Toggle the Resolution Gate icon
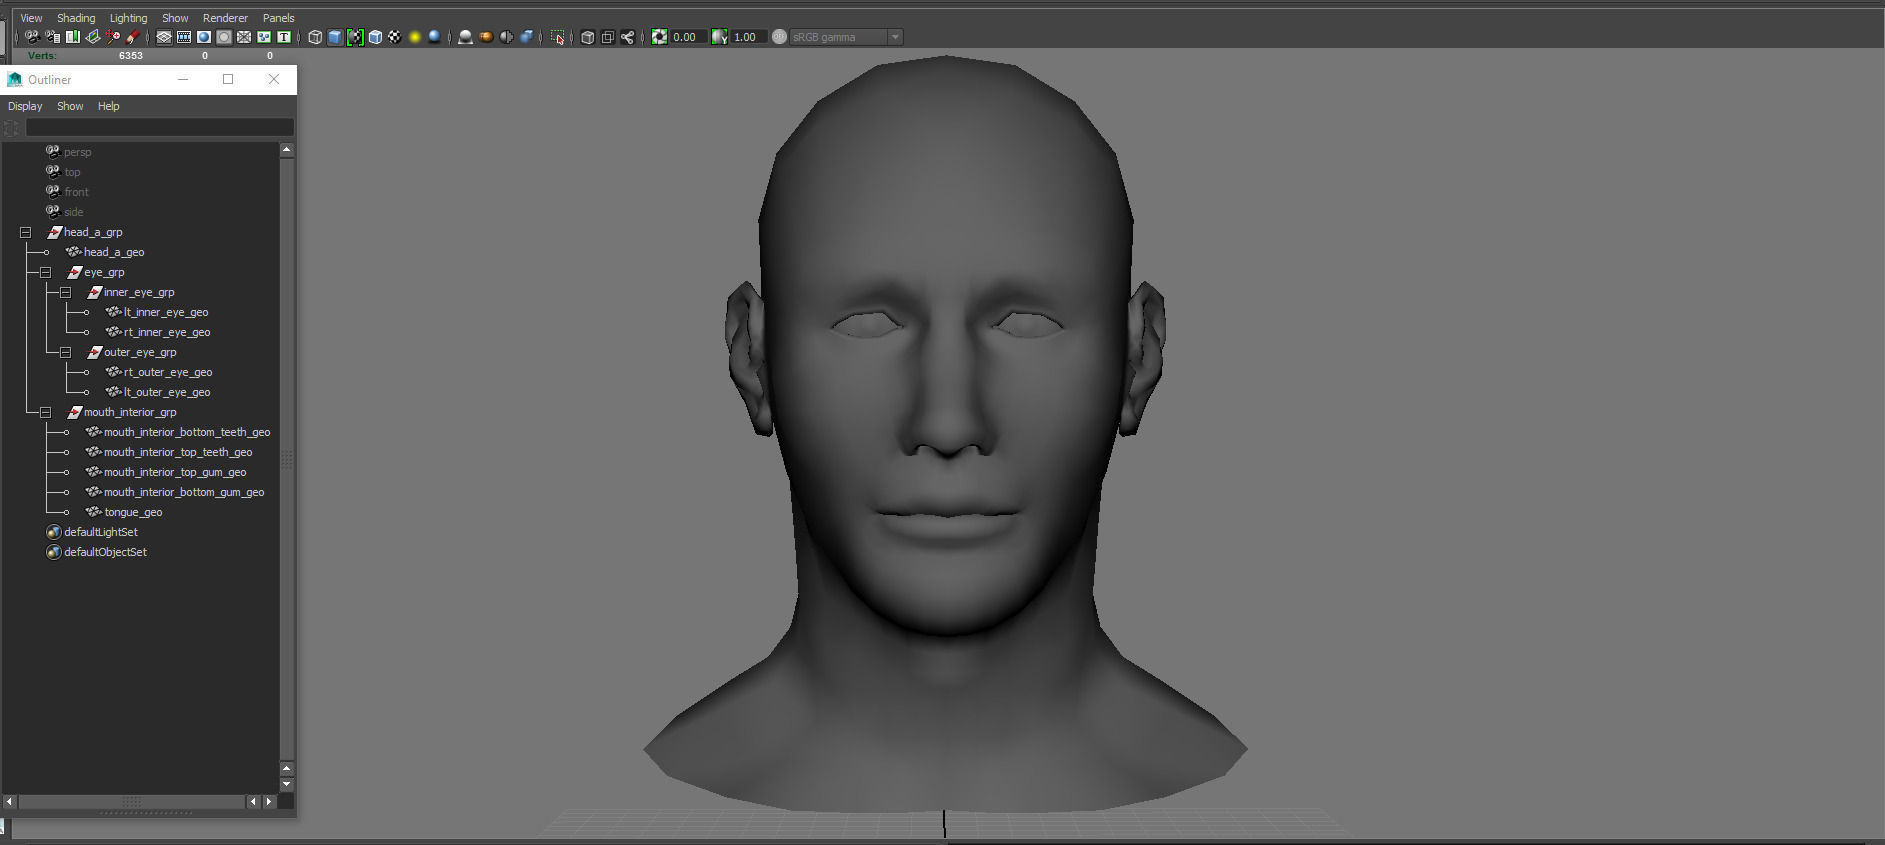Viewport: 1885px width, 845px height. pyautogui.click(x=204, y=37)
